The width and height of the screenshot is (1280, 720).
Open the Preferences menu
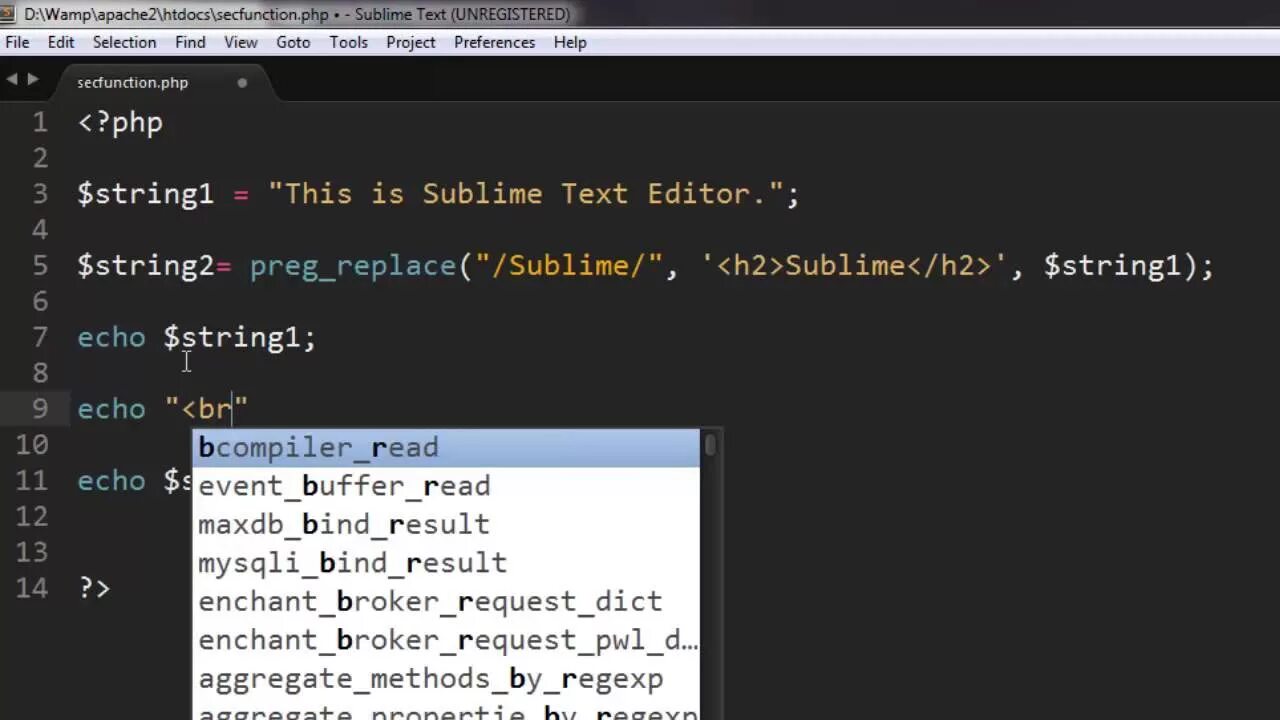[x=494, y=42]
